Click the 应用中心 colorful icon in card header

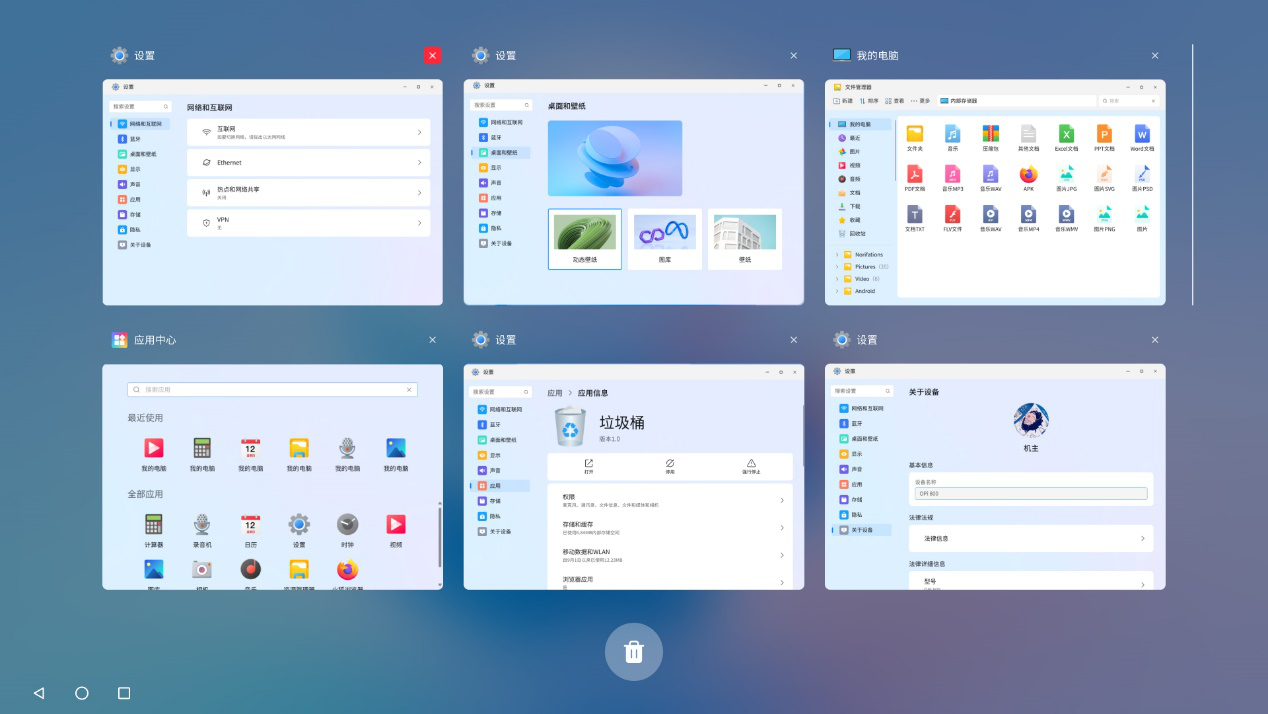click(x=120, y=340)
